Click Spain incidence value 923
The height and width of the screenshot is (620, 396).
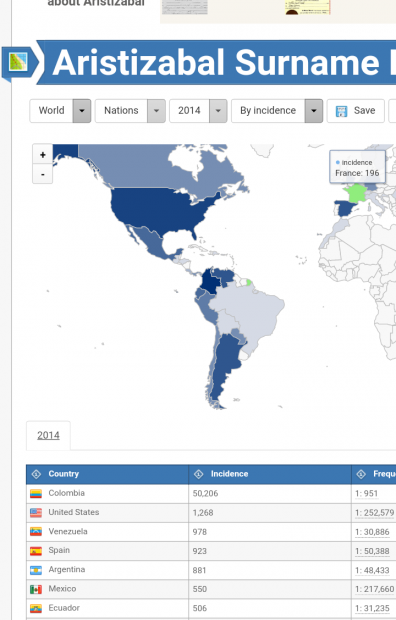[200, 551]
